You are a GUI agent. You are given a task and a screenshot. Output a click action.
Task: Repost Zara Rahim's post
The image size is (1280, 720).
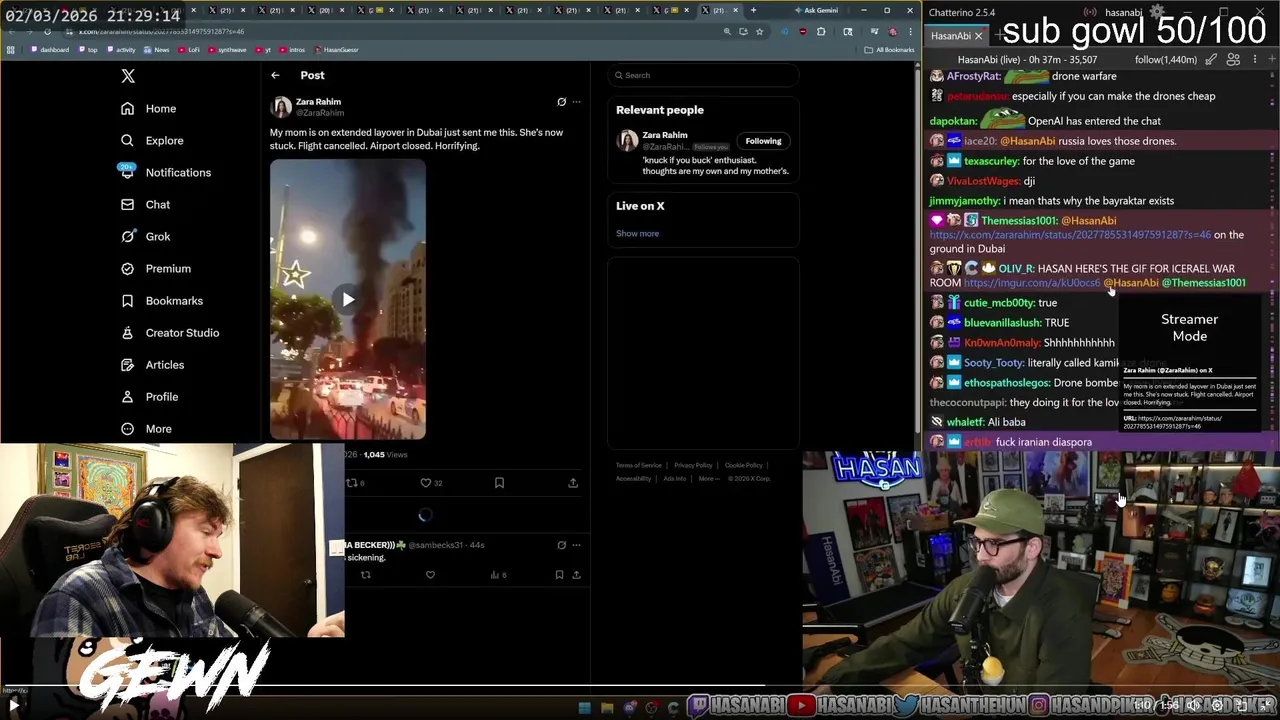tap(354, 483)
